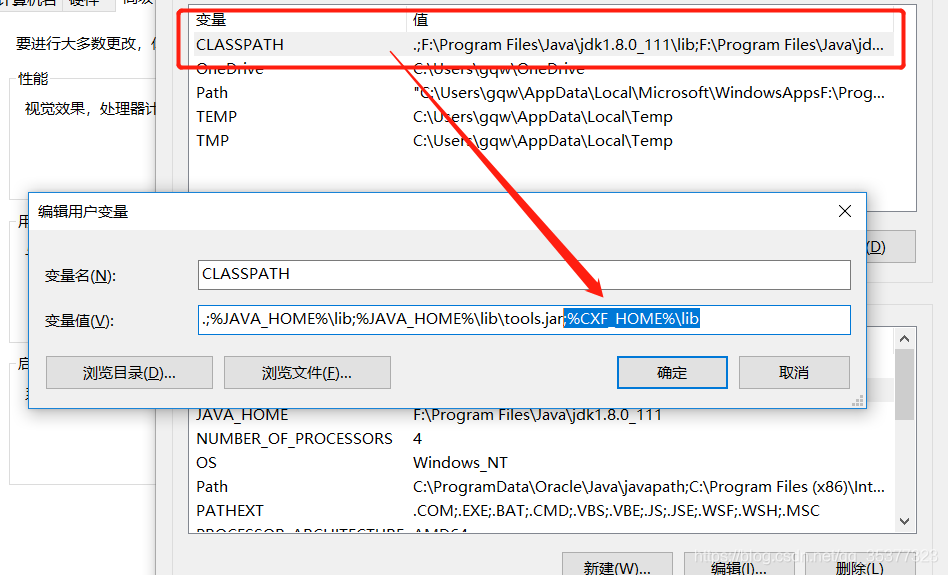Select the TEMP user variable row
The image size is (948, 575).
[x=543, y=117]
